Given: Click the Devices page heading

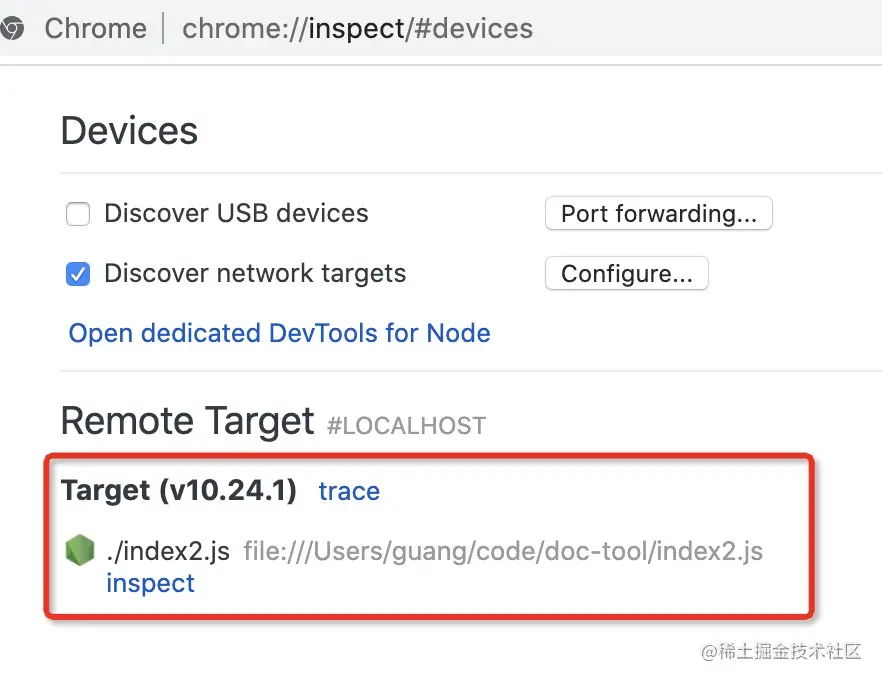Looking at the screenshot, I should pyautogui.click(x=129, y=131).
